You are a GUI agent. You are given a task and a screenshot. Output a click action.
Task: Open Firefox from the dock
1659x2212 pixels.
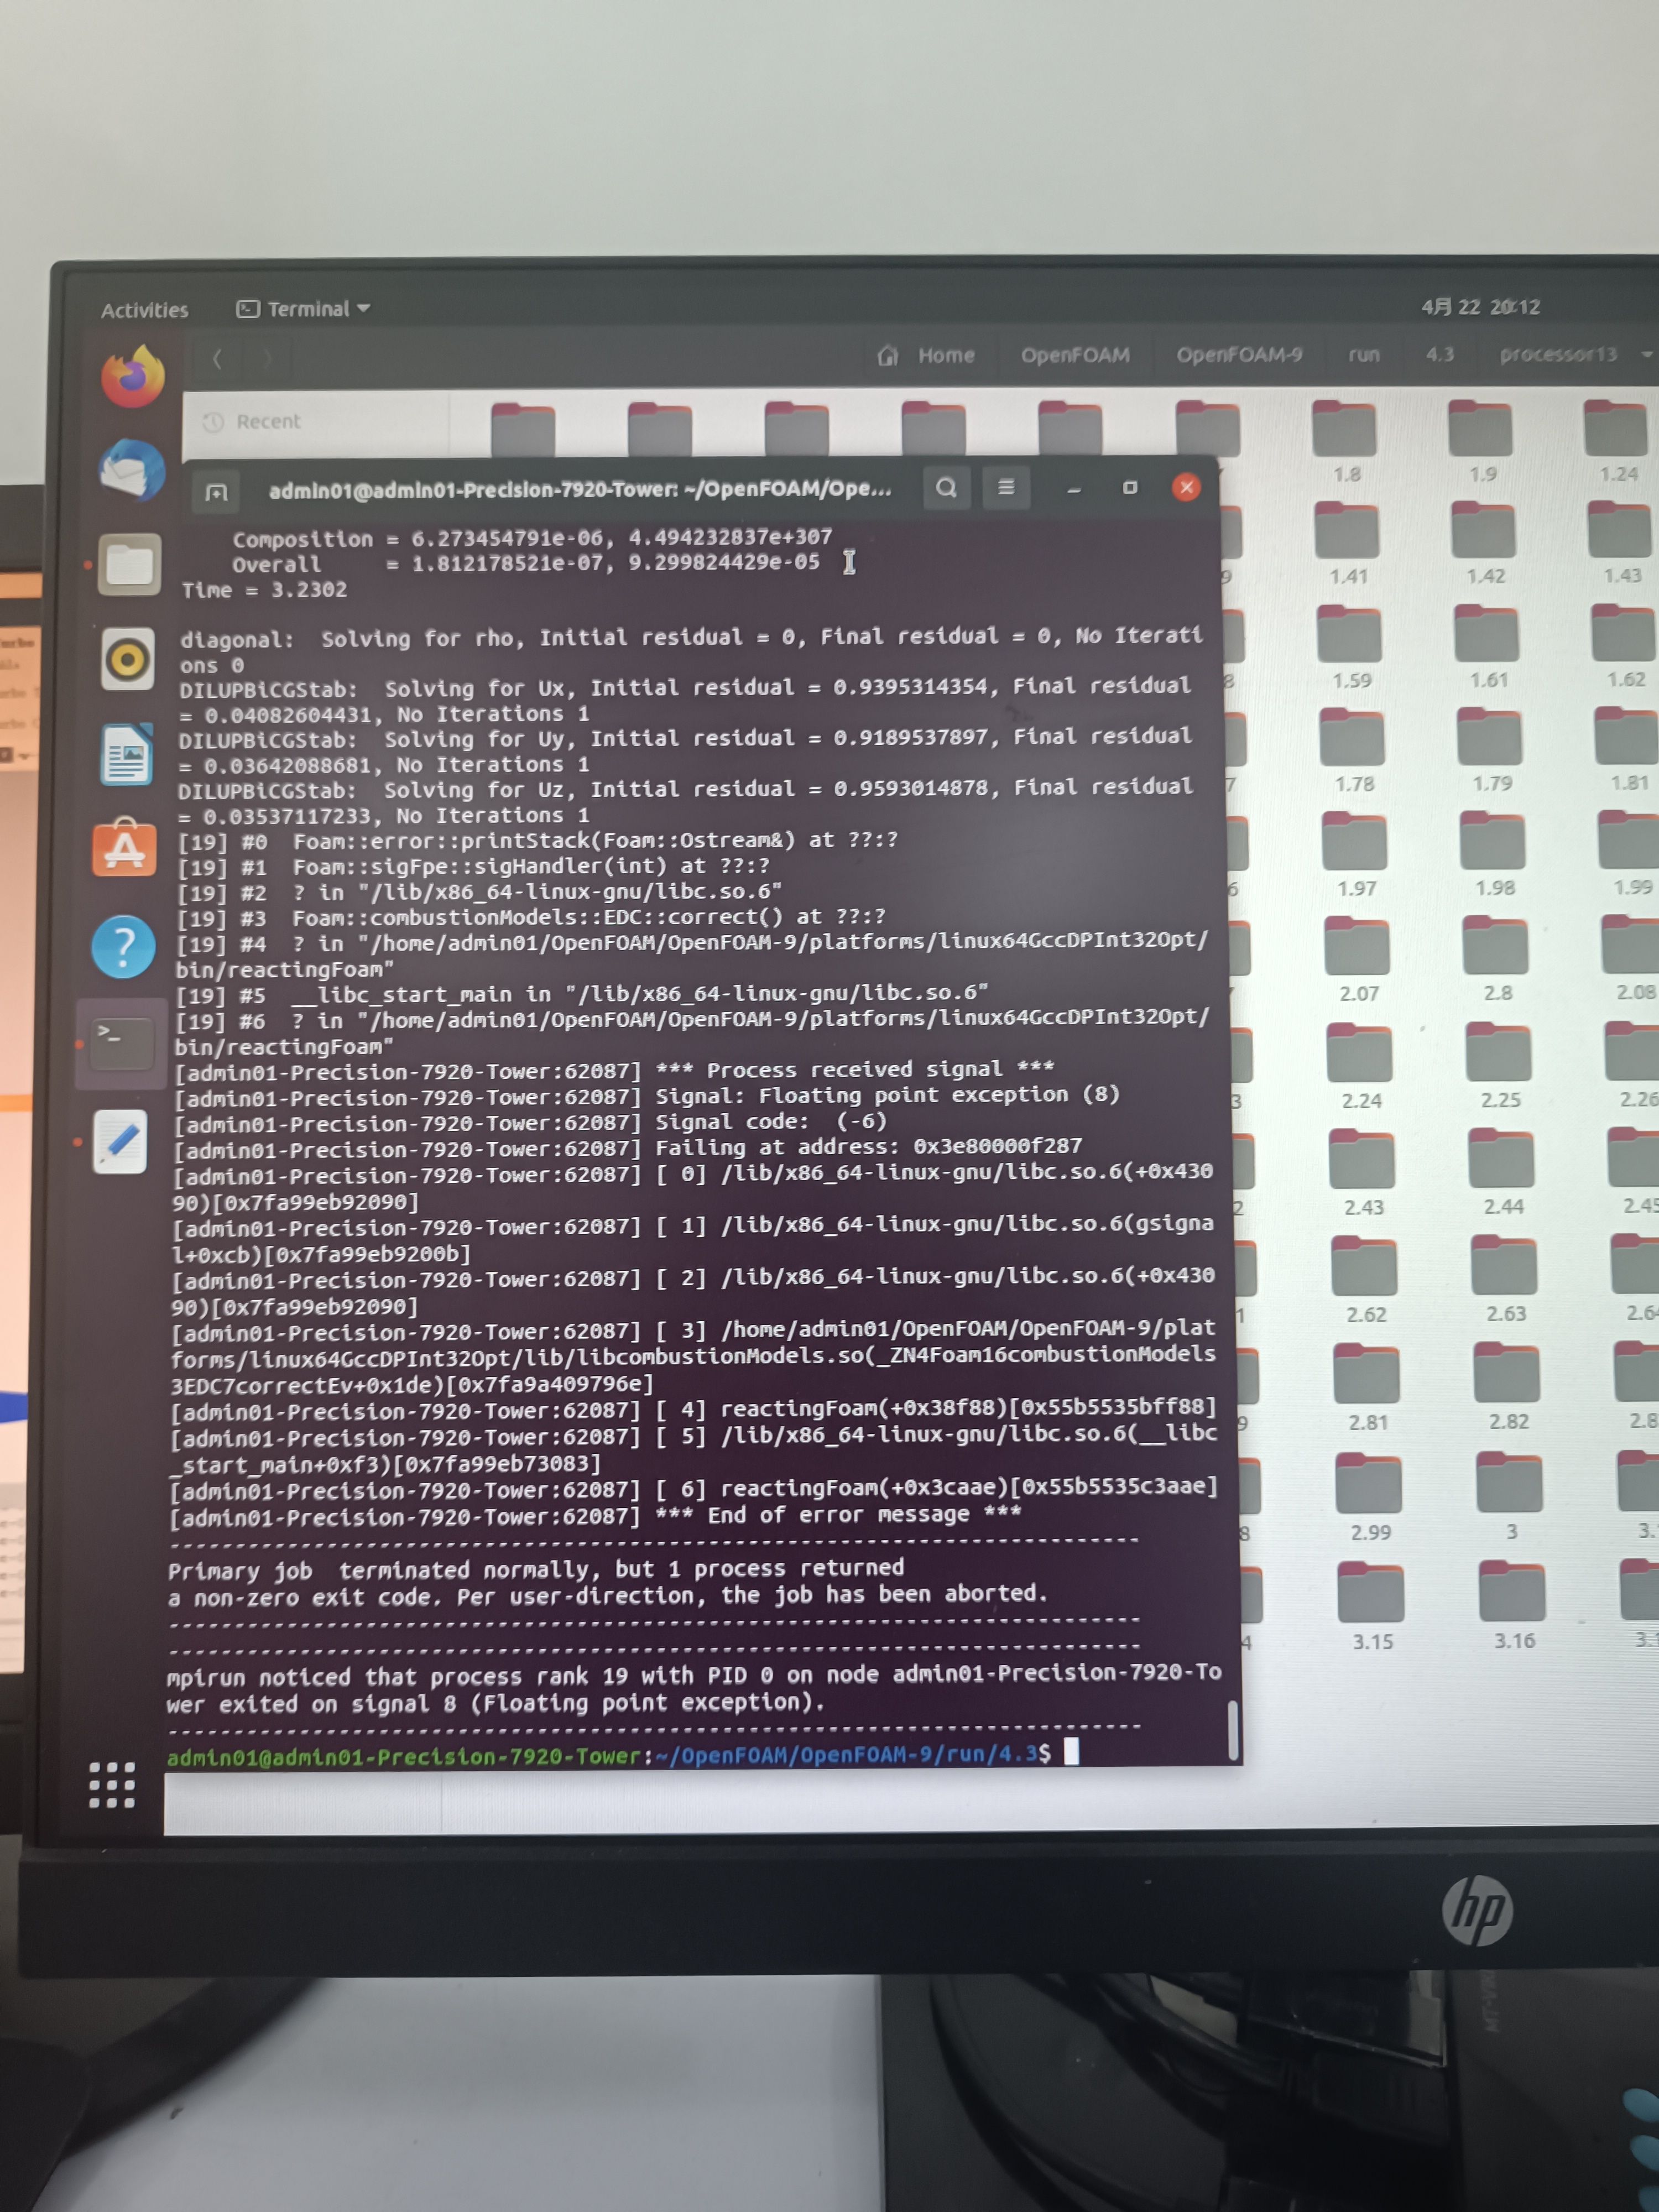click(133, 376)
